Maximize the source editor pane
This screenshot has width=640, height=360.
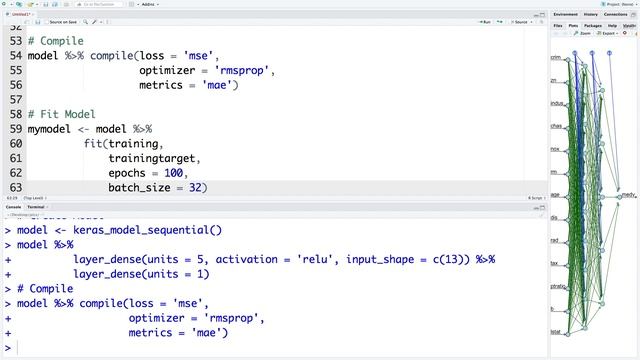tap(542, 15)
